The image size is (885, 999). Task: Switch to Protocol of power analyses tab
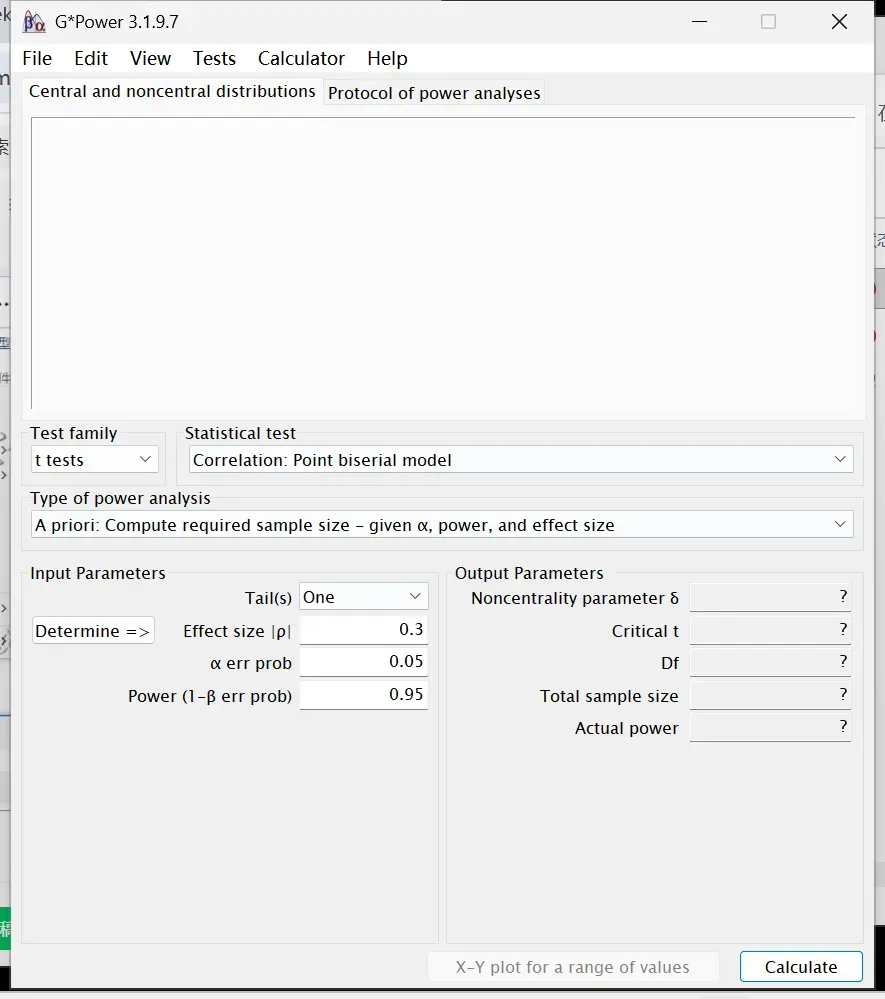click(434, 93)
